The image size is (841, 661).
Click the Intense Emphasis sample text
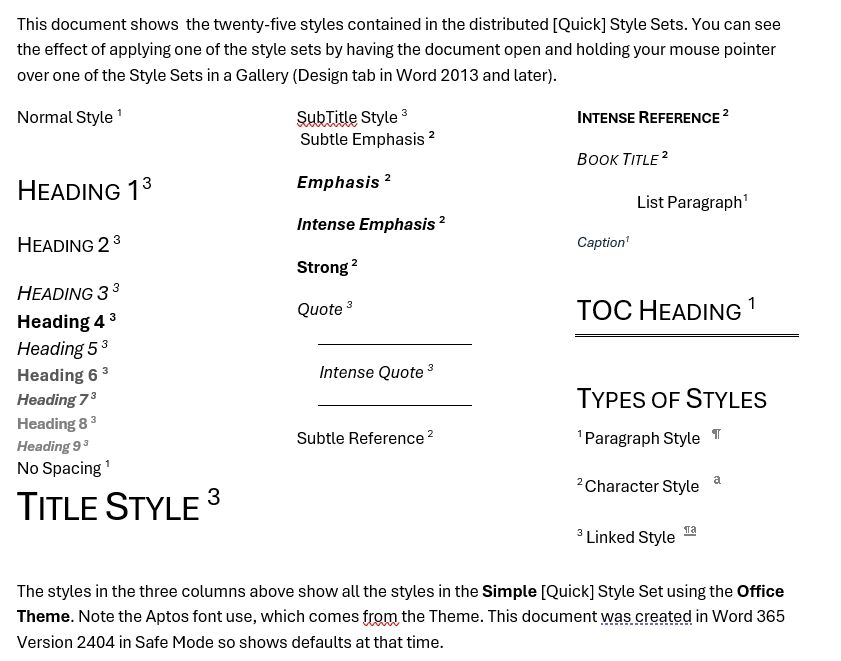pyautogui.click(x=365, y=225)
